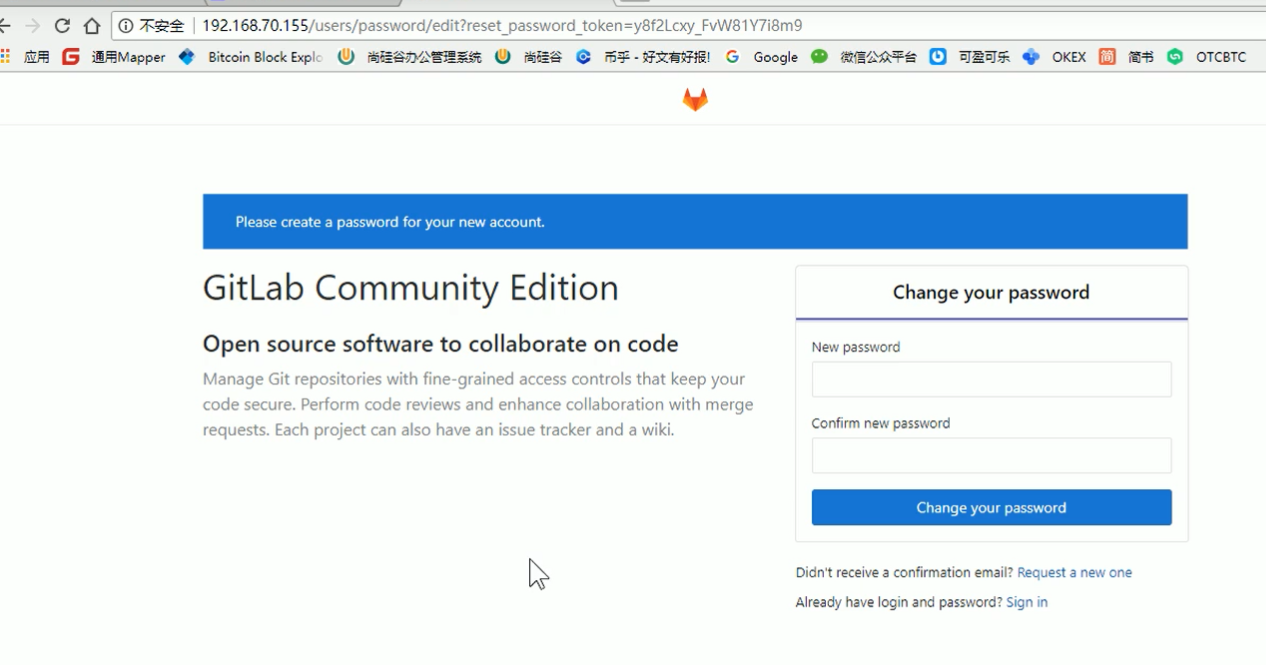The height and width of the screenshot is (665, 1266).
Task: Open the 应用 apps bookmark
Action: point(26,57)
